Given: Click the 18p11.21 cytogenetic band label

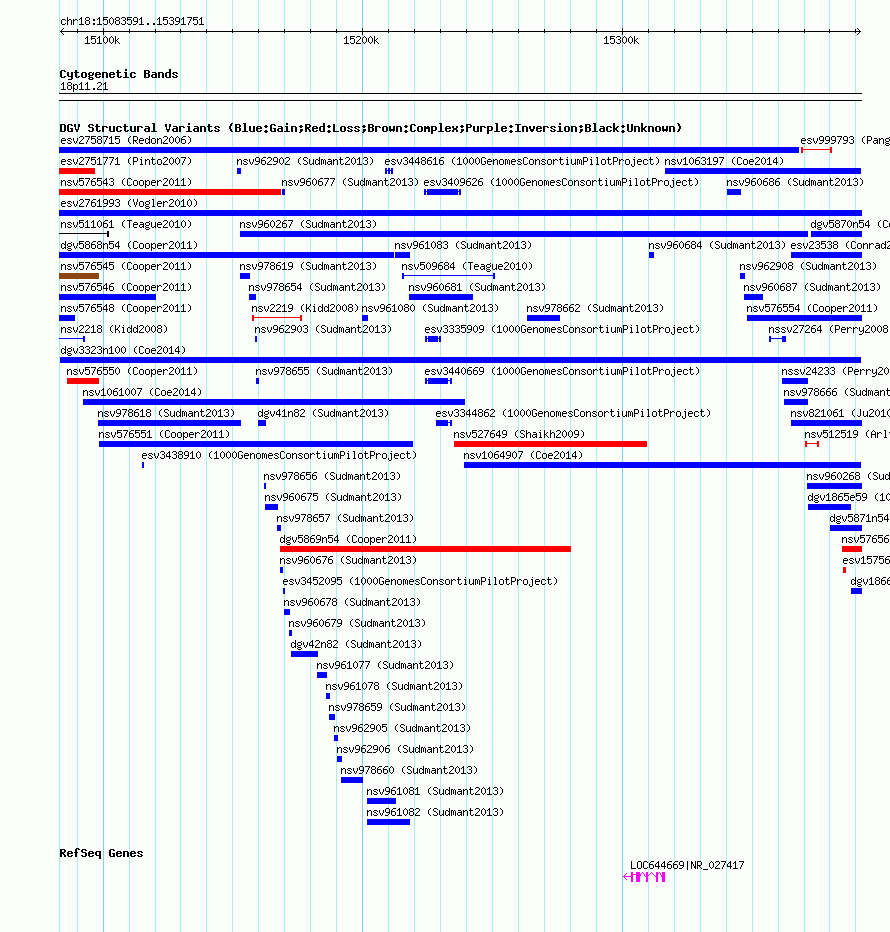Looking at the screenshot, I should point(84,86).
